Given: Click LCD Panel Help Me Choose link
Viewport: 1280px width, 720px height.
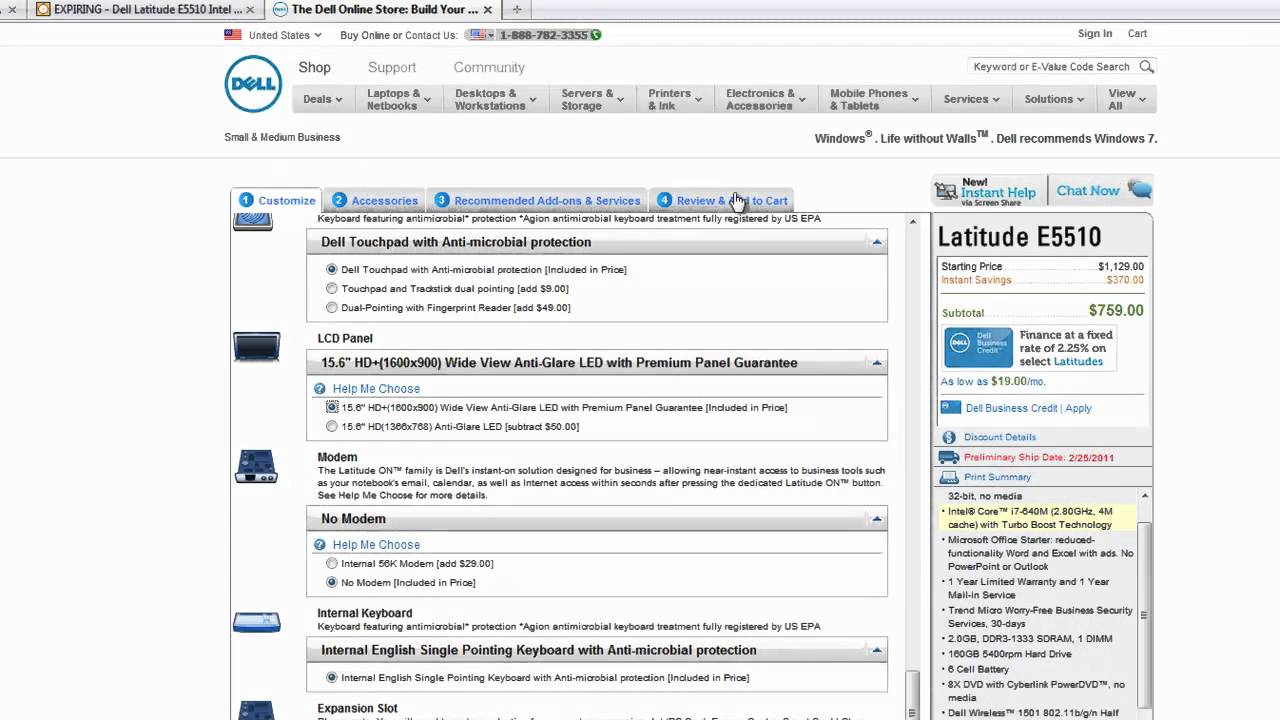Looking at the screenshot, I should pyautogui.click(x=376, y=389).
